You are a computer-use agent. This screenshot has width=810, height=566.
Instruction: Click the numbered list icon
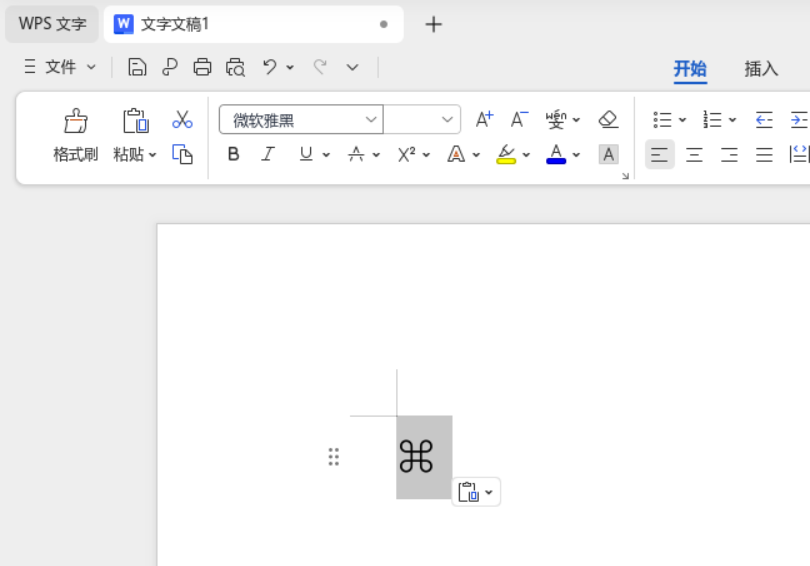[x=712, y=119]
